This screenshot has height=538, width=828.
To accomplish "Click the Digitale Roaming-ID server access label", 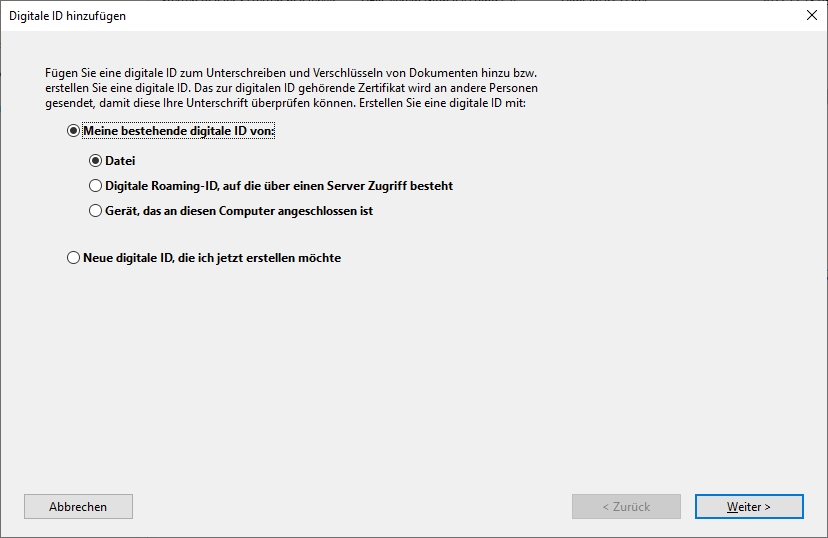I will [279, 186].
